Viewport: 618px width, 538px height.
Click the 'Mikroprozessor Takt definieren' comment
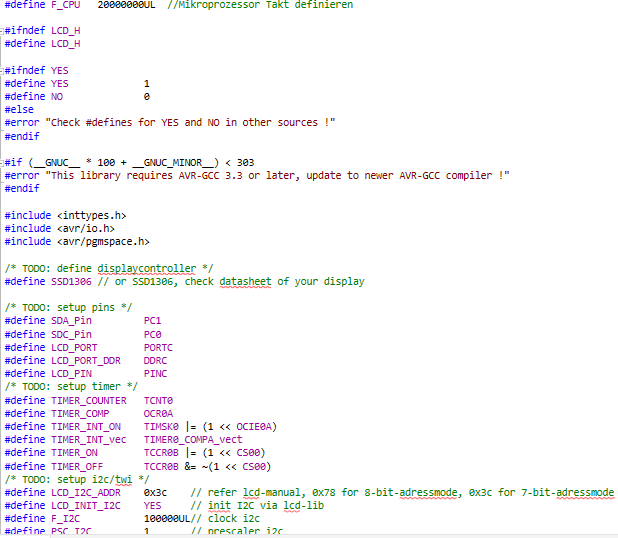(260, 5)
